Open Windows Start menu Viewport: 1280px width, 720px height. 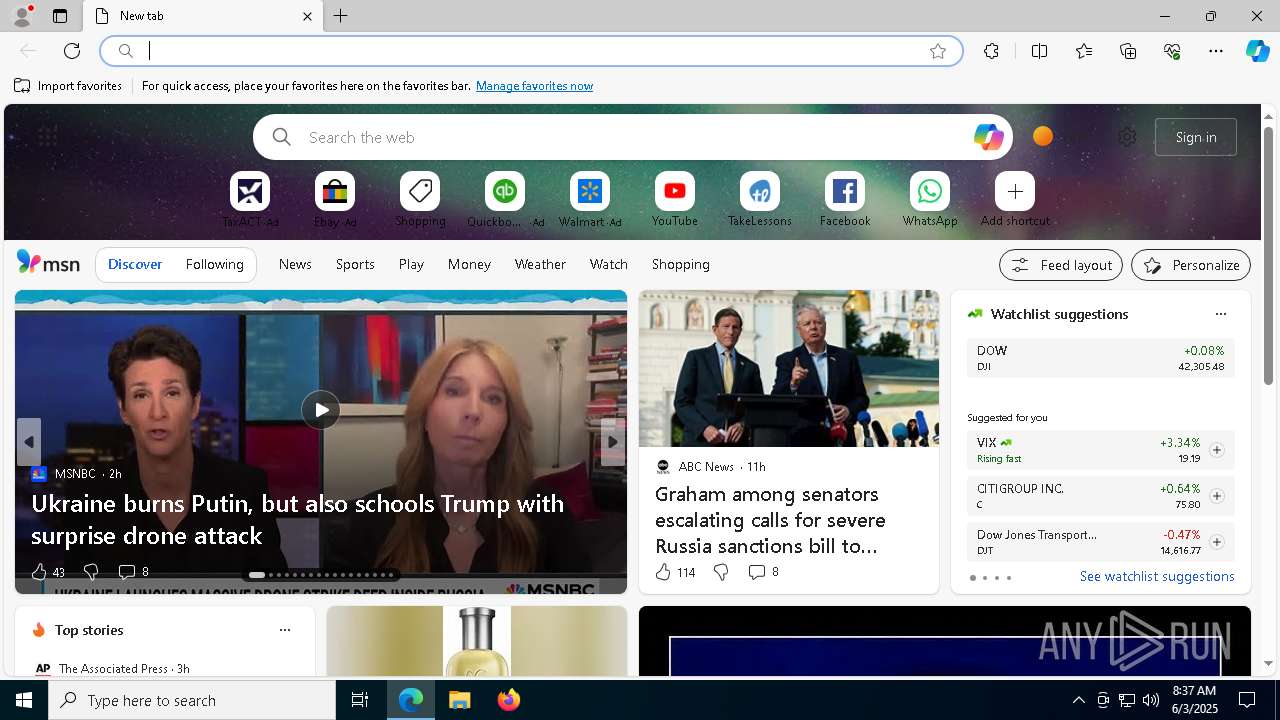tap(24, 700)
